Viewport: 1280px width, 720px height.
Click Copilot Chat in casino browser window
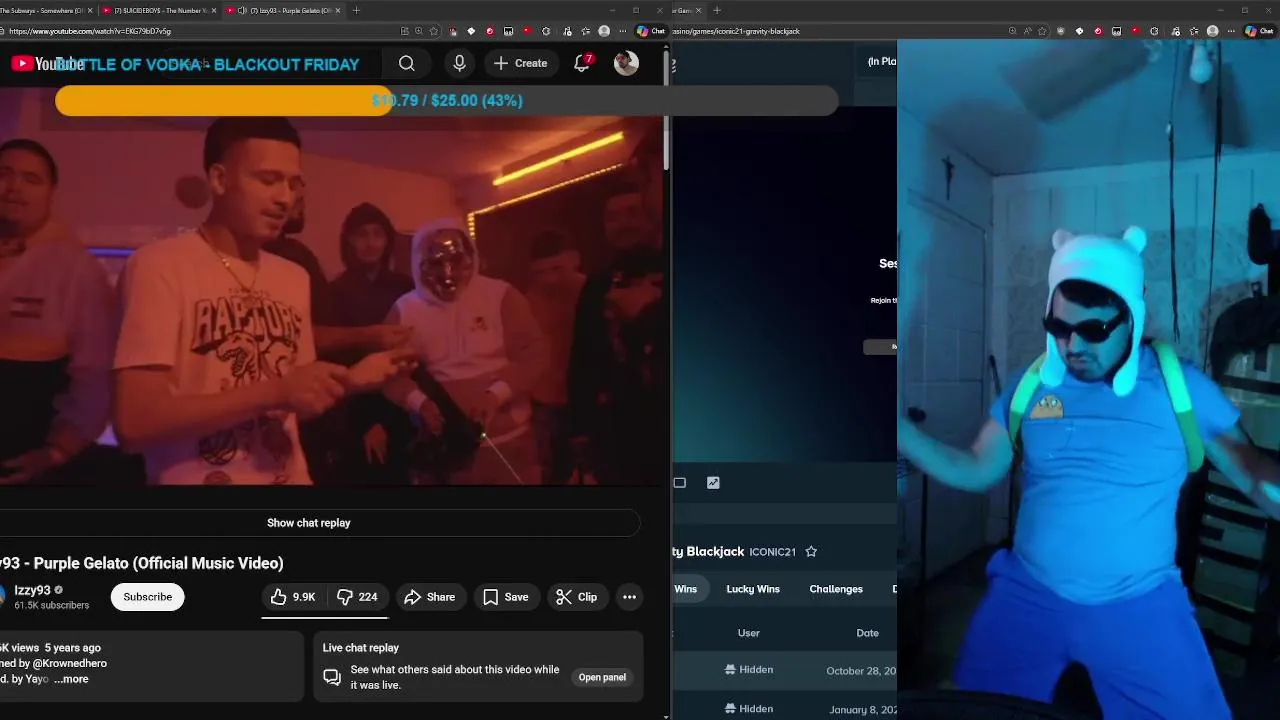click(1258, 31)
